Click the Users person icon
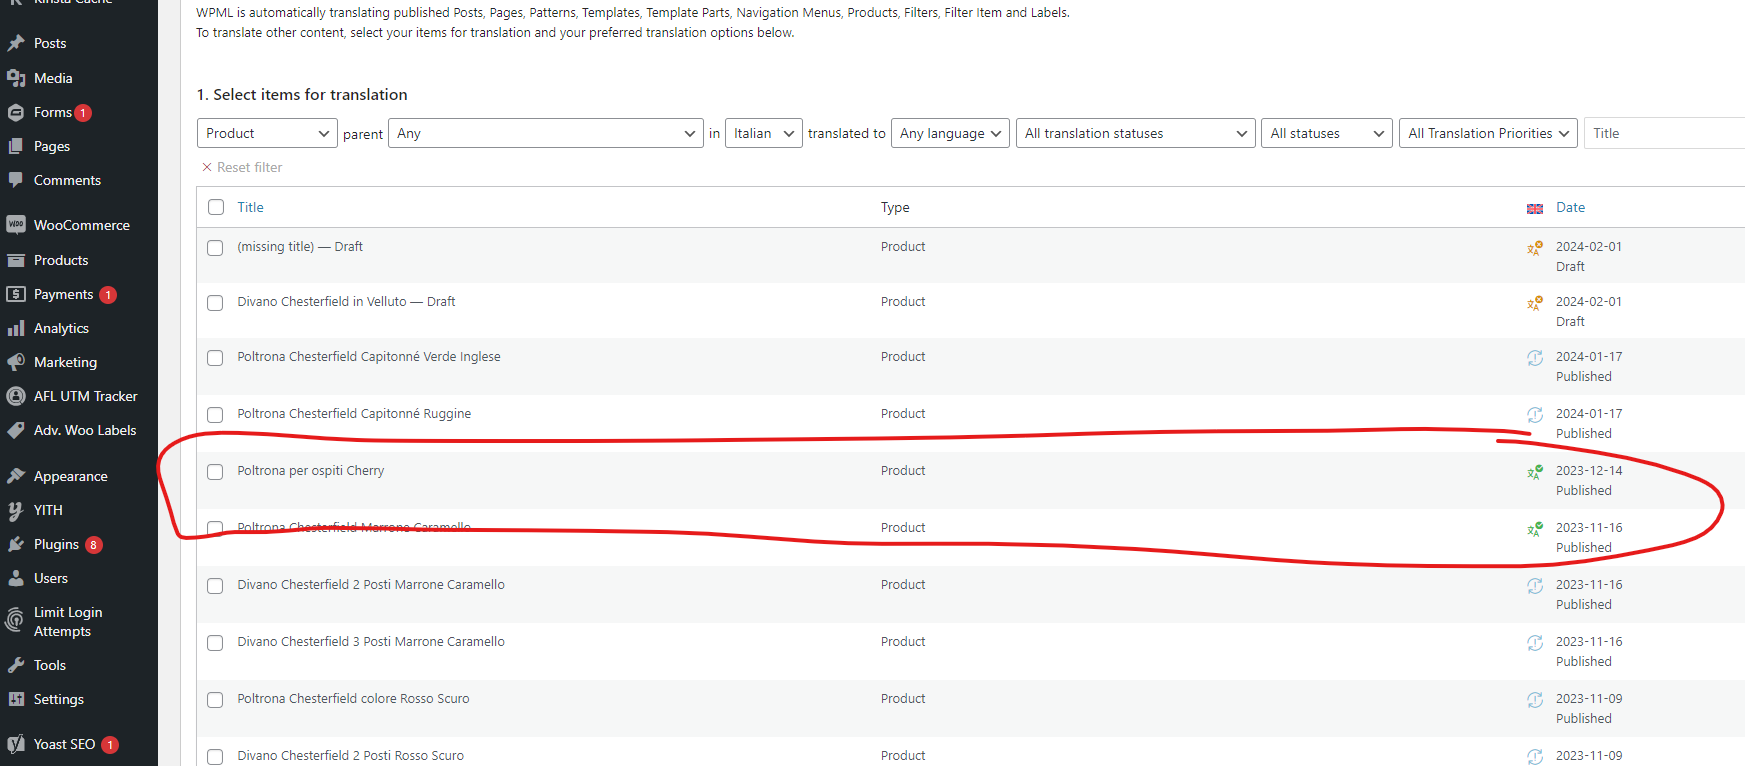This screenshot has width=1745, height=766. [x=16, y=578]
